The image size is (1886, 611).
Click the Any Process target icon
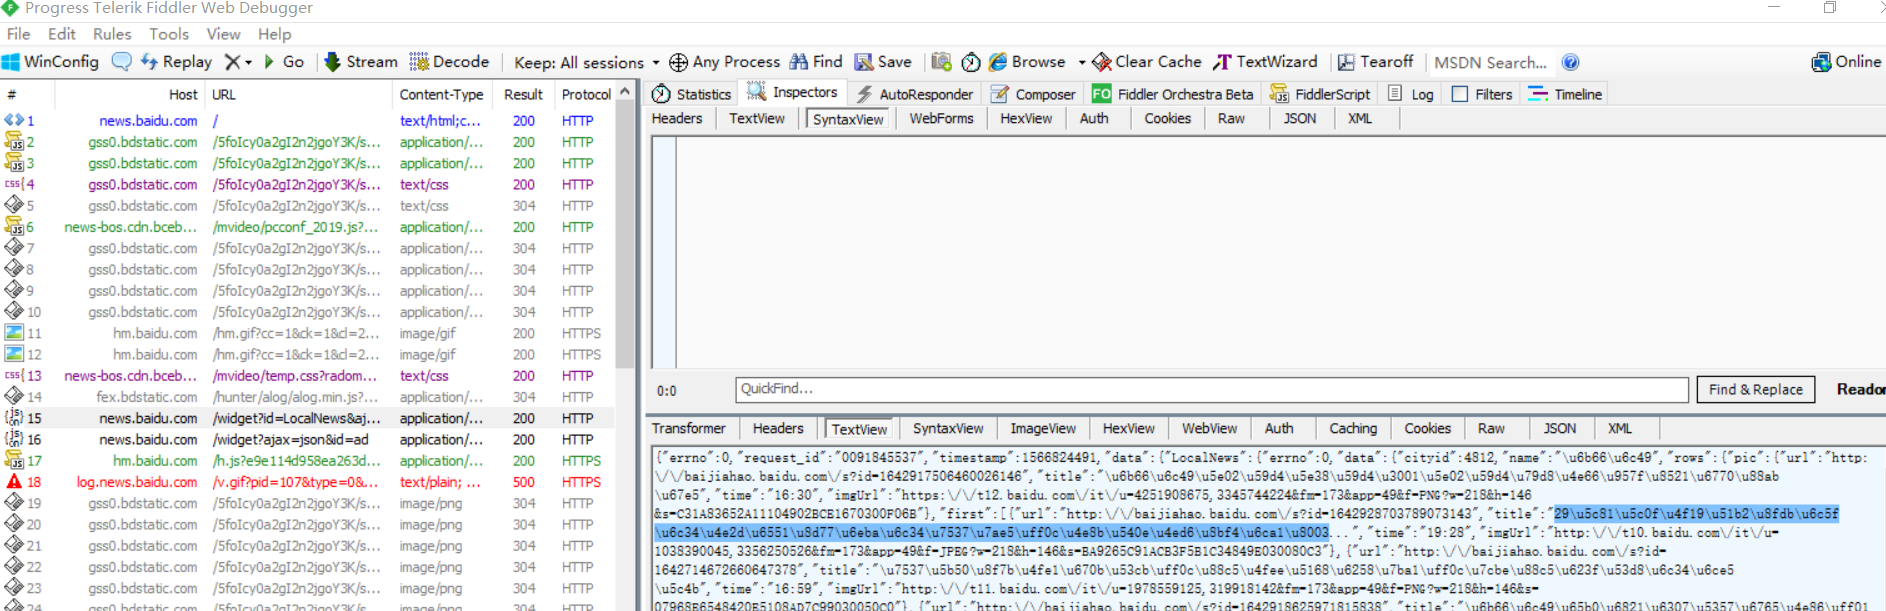click(x=678, y=62)
